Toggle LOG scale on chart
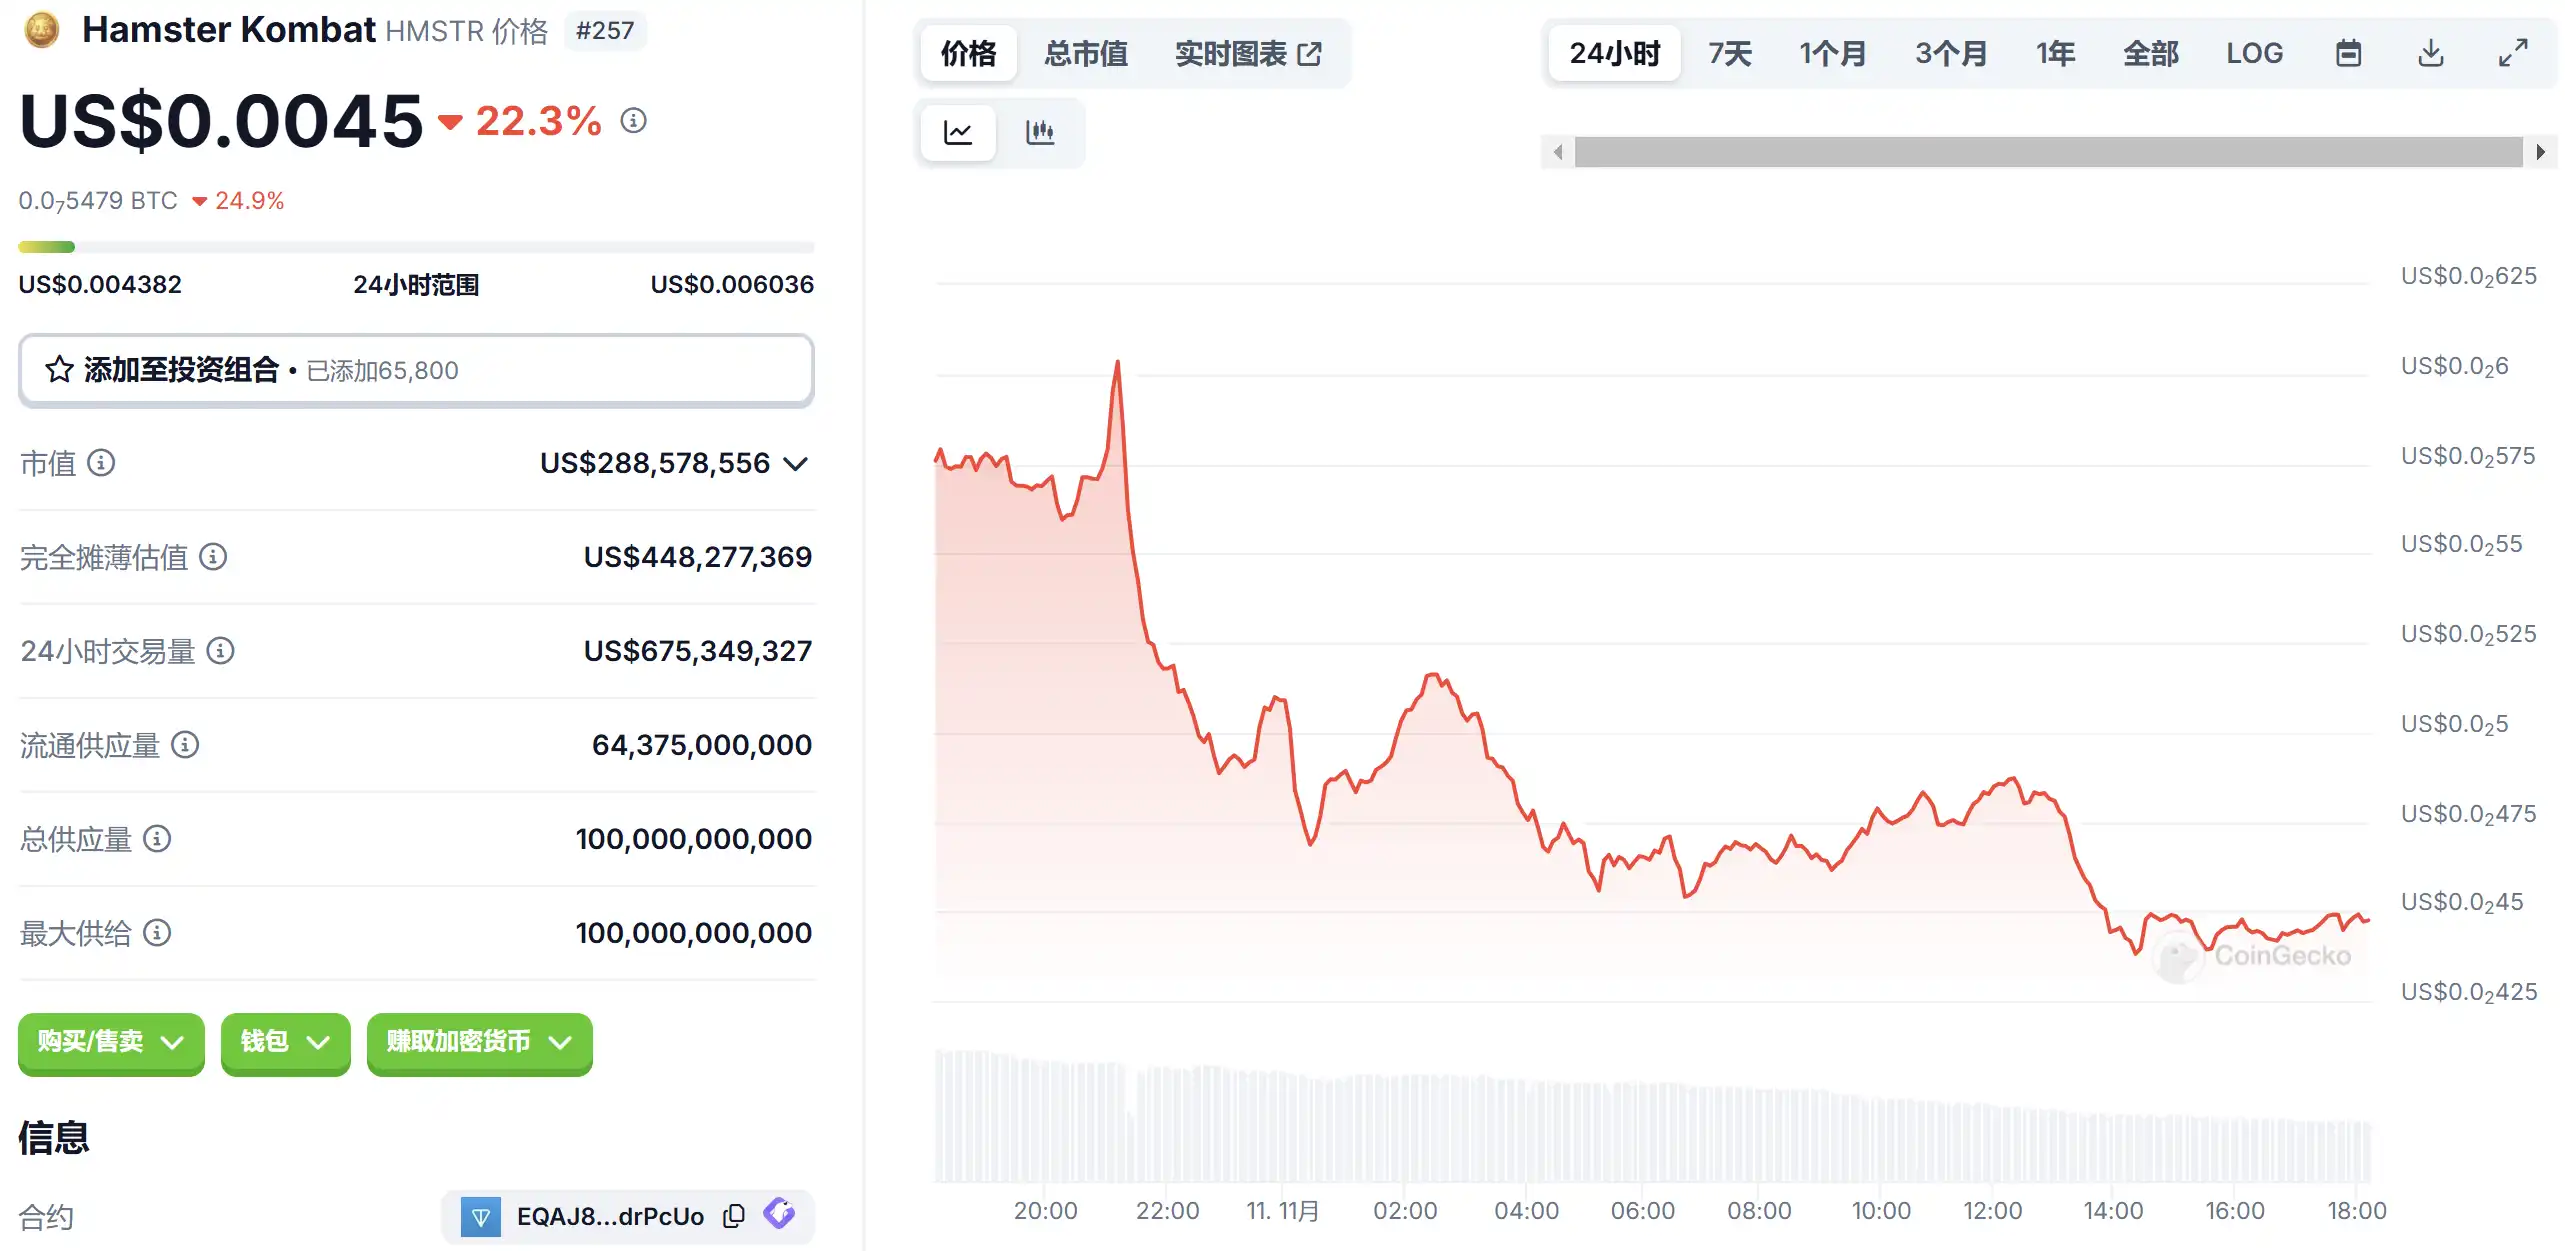 [2254, 53]
